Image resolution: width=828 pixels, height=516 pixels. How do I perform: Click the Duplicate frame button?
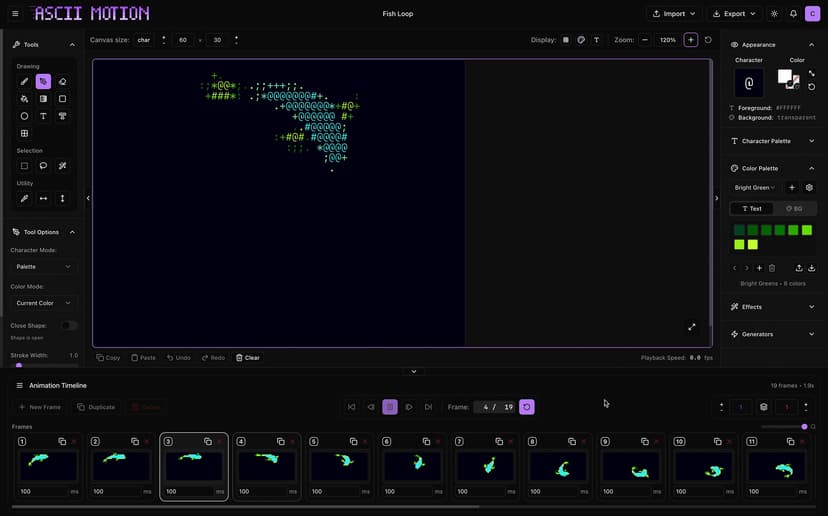tap(96, 407)
